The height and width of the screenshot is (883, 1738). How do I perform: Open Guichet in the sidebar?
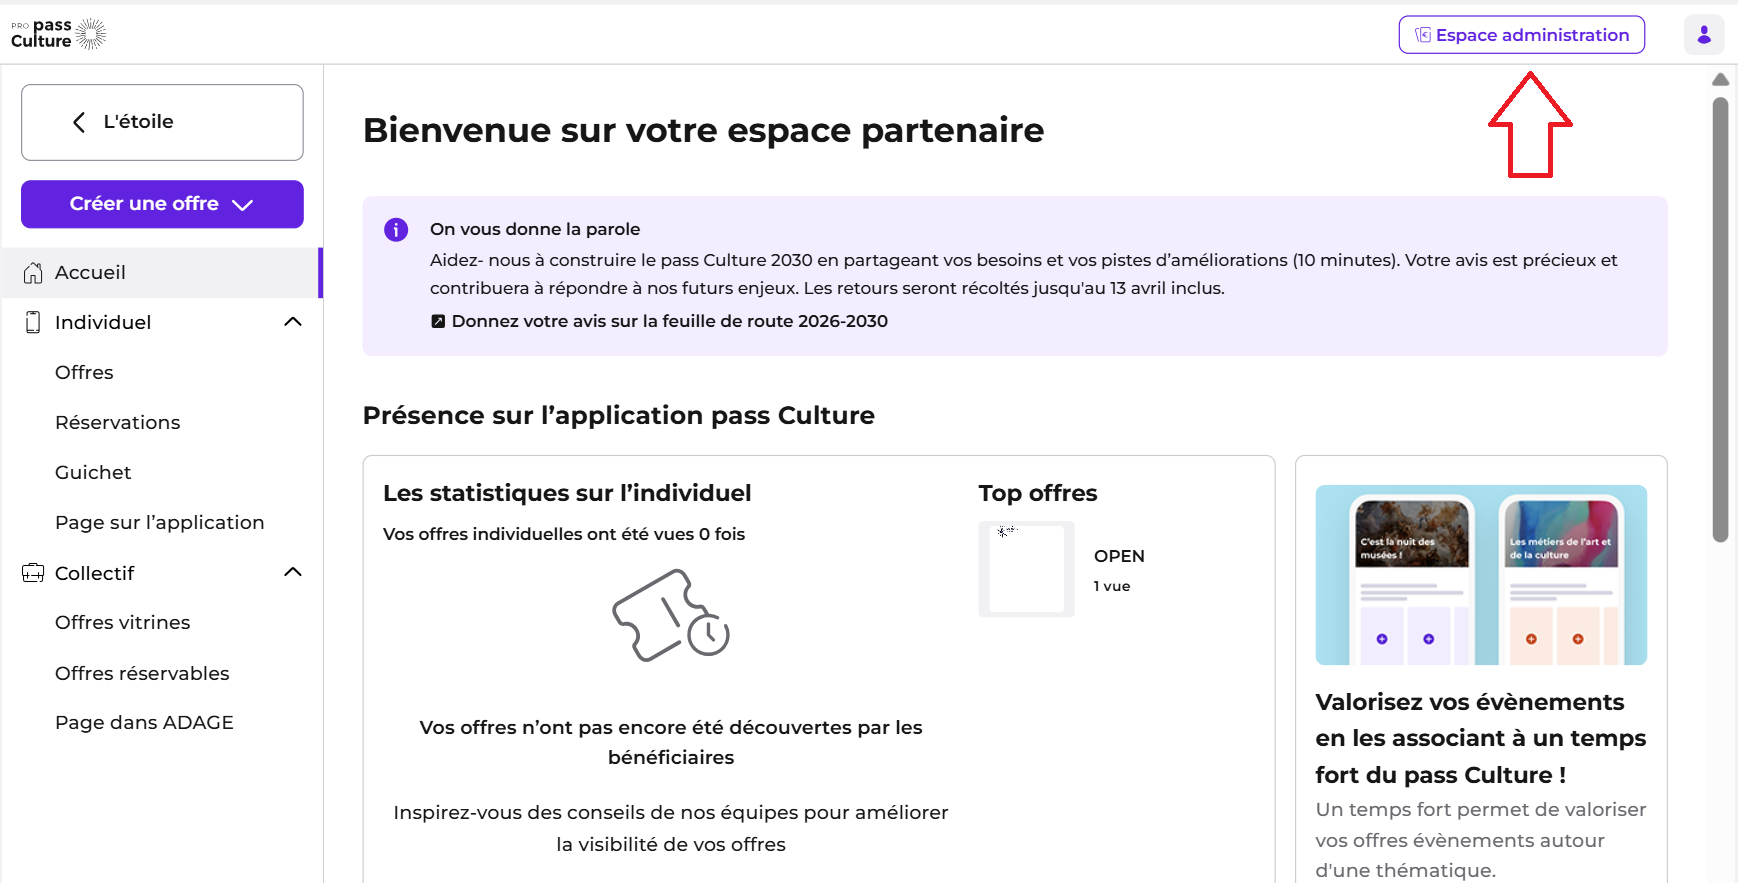point(93,472)
